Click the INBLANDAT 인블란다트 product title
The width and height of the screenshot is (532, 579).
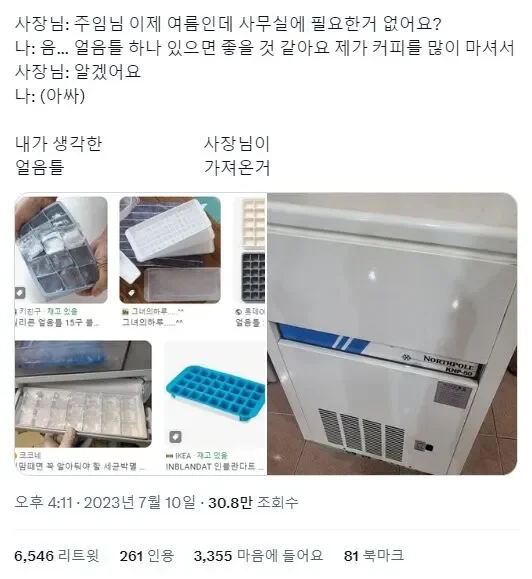tap(214, 466)
